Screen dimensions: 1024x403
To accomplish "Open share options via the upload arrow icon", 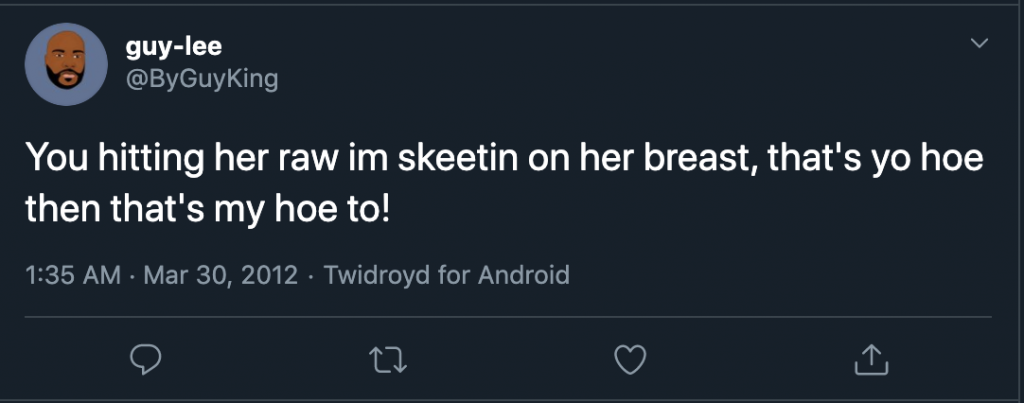I will pyautogui.click(x=872, y=358).
